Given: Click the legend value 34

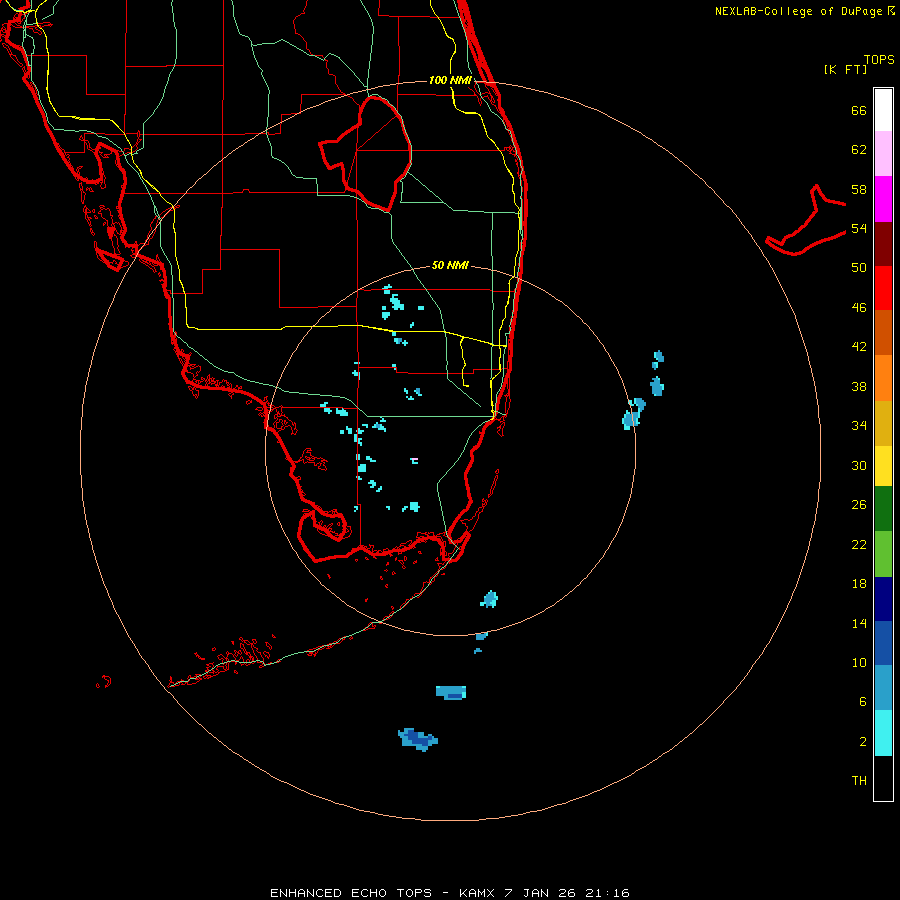Looking at the screenshot, I should click(x=859, y=426).
